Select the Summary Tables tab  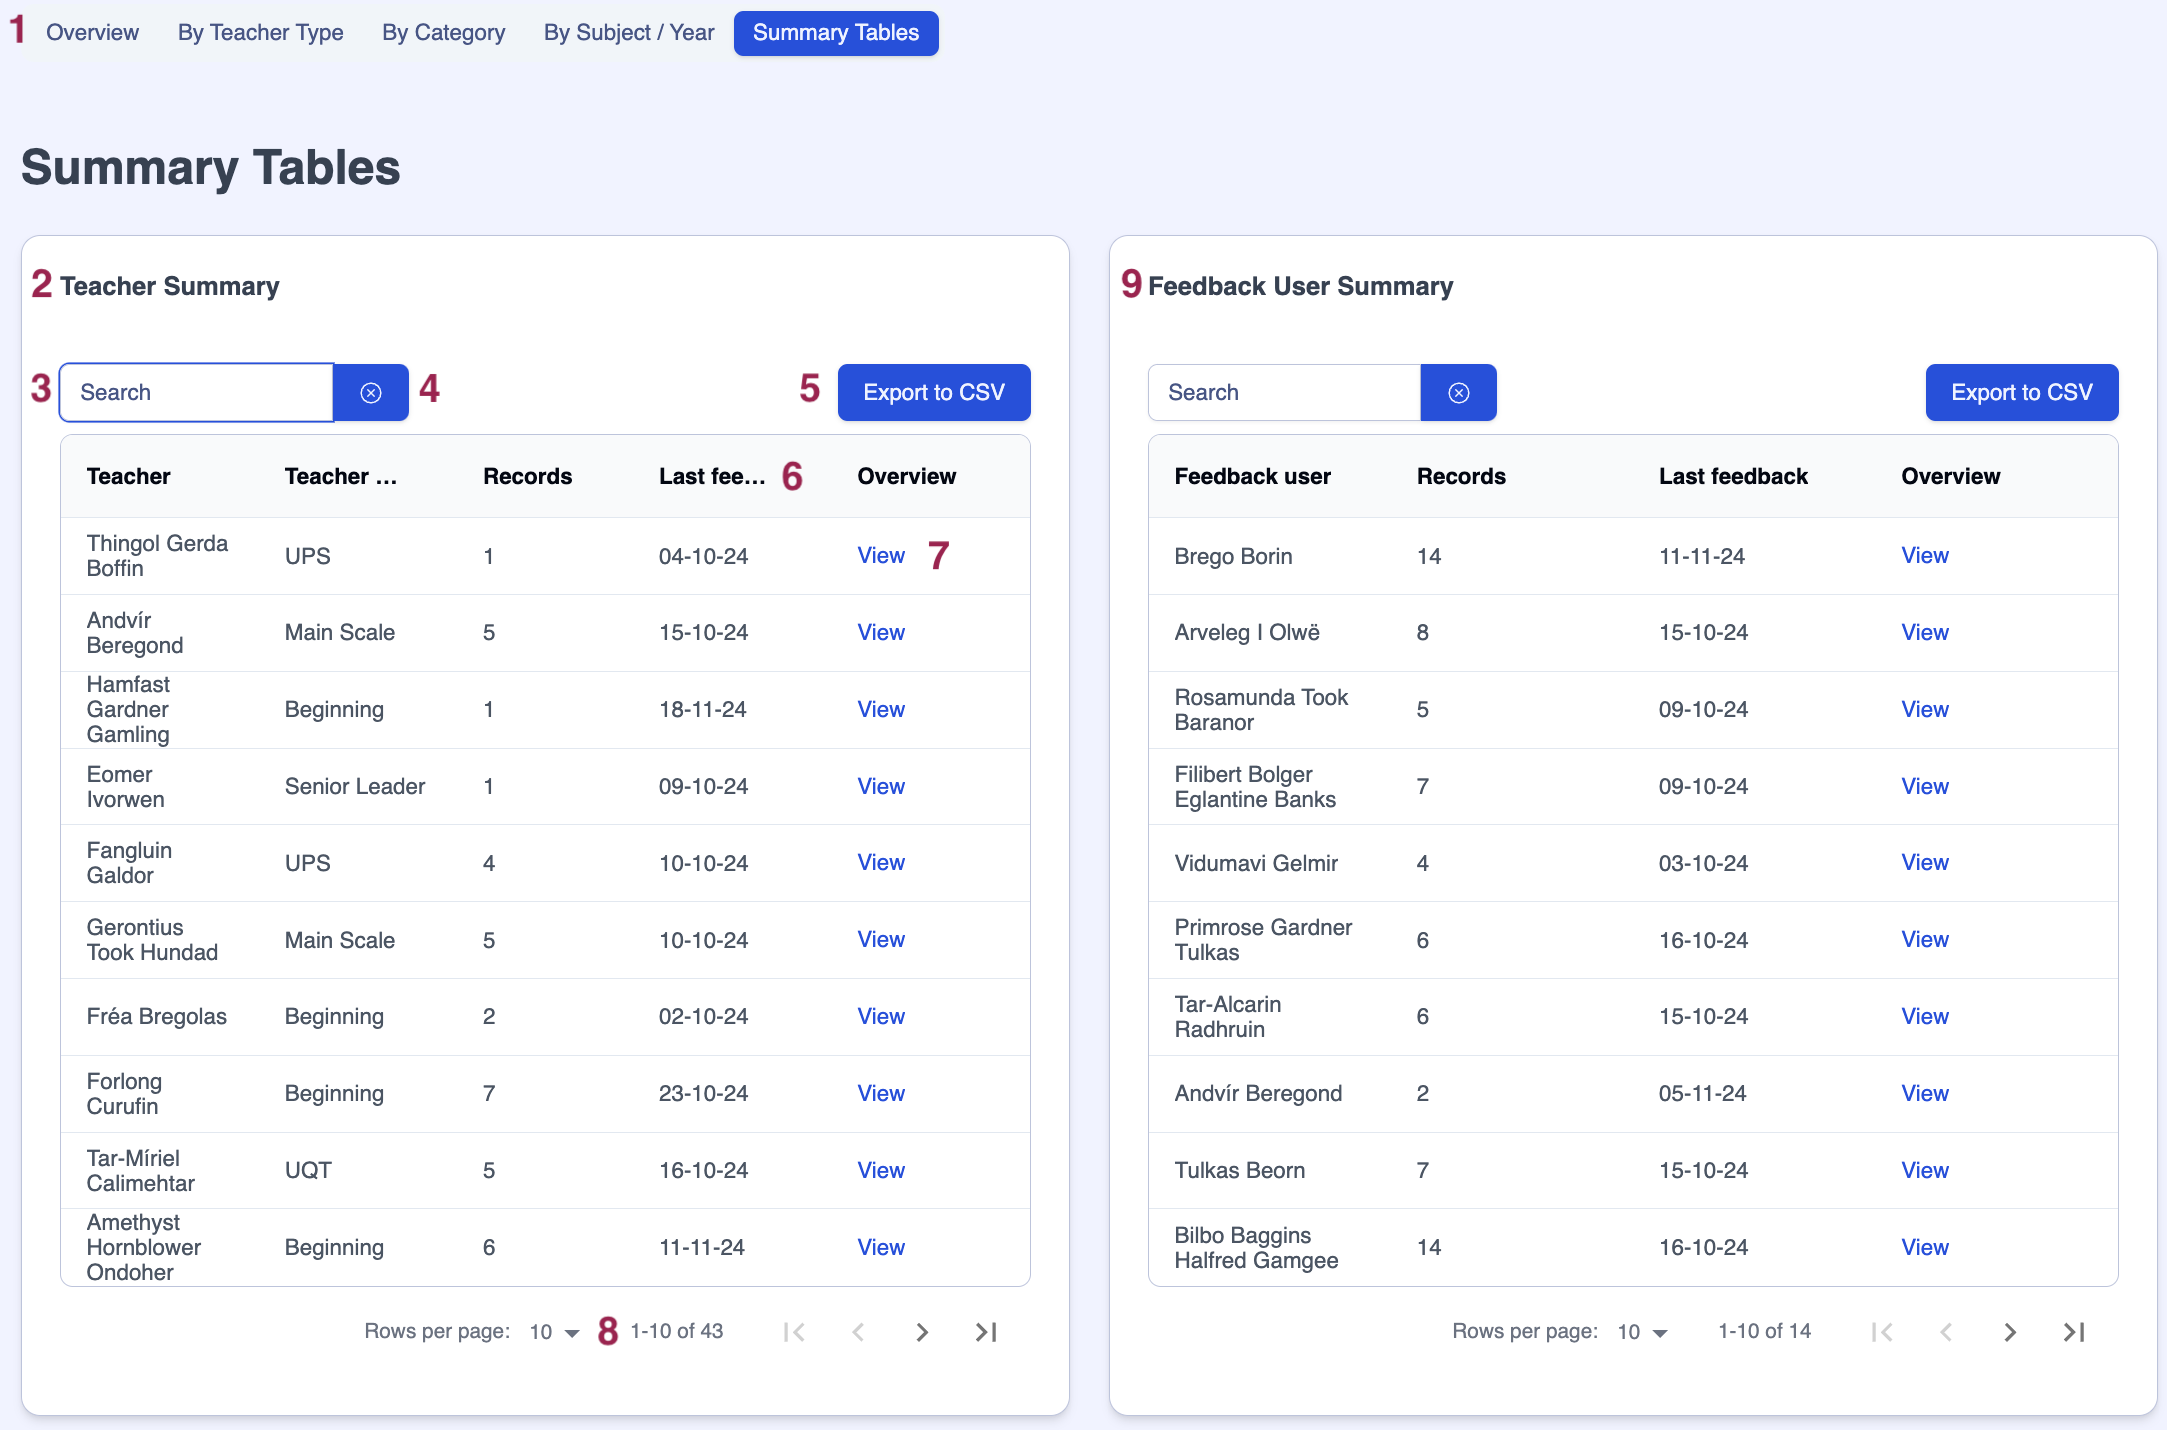836,33
